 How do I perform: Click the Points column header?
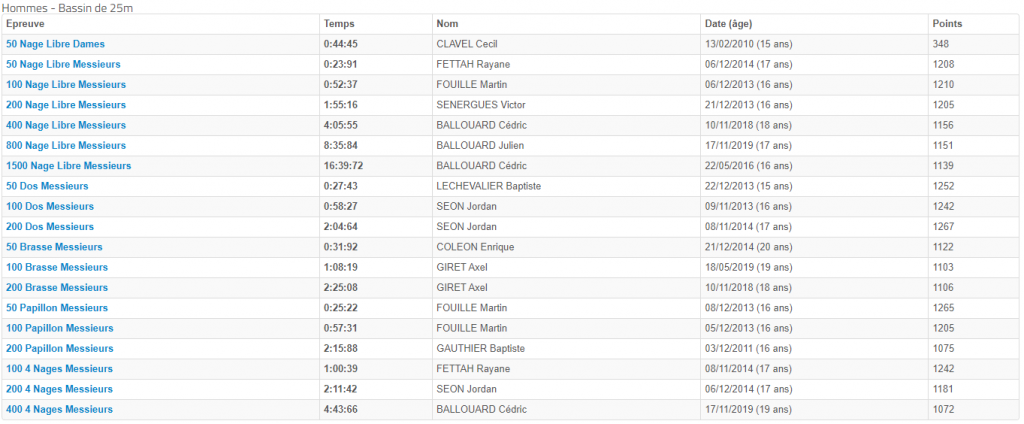tap(947, 24)
